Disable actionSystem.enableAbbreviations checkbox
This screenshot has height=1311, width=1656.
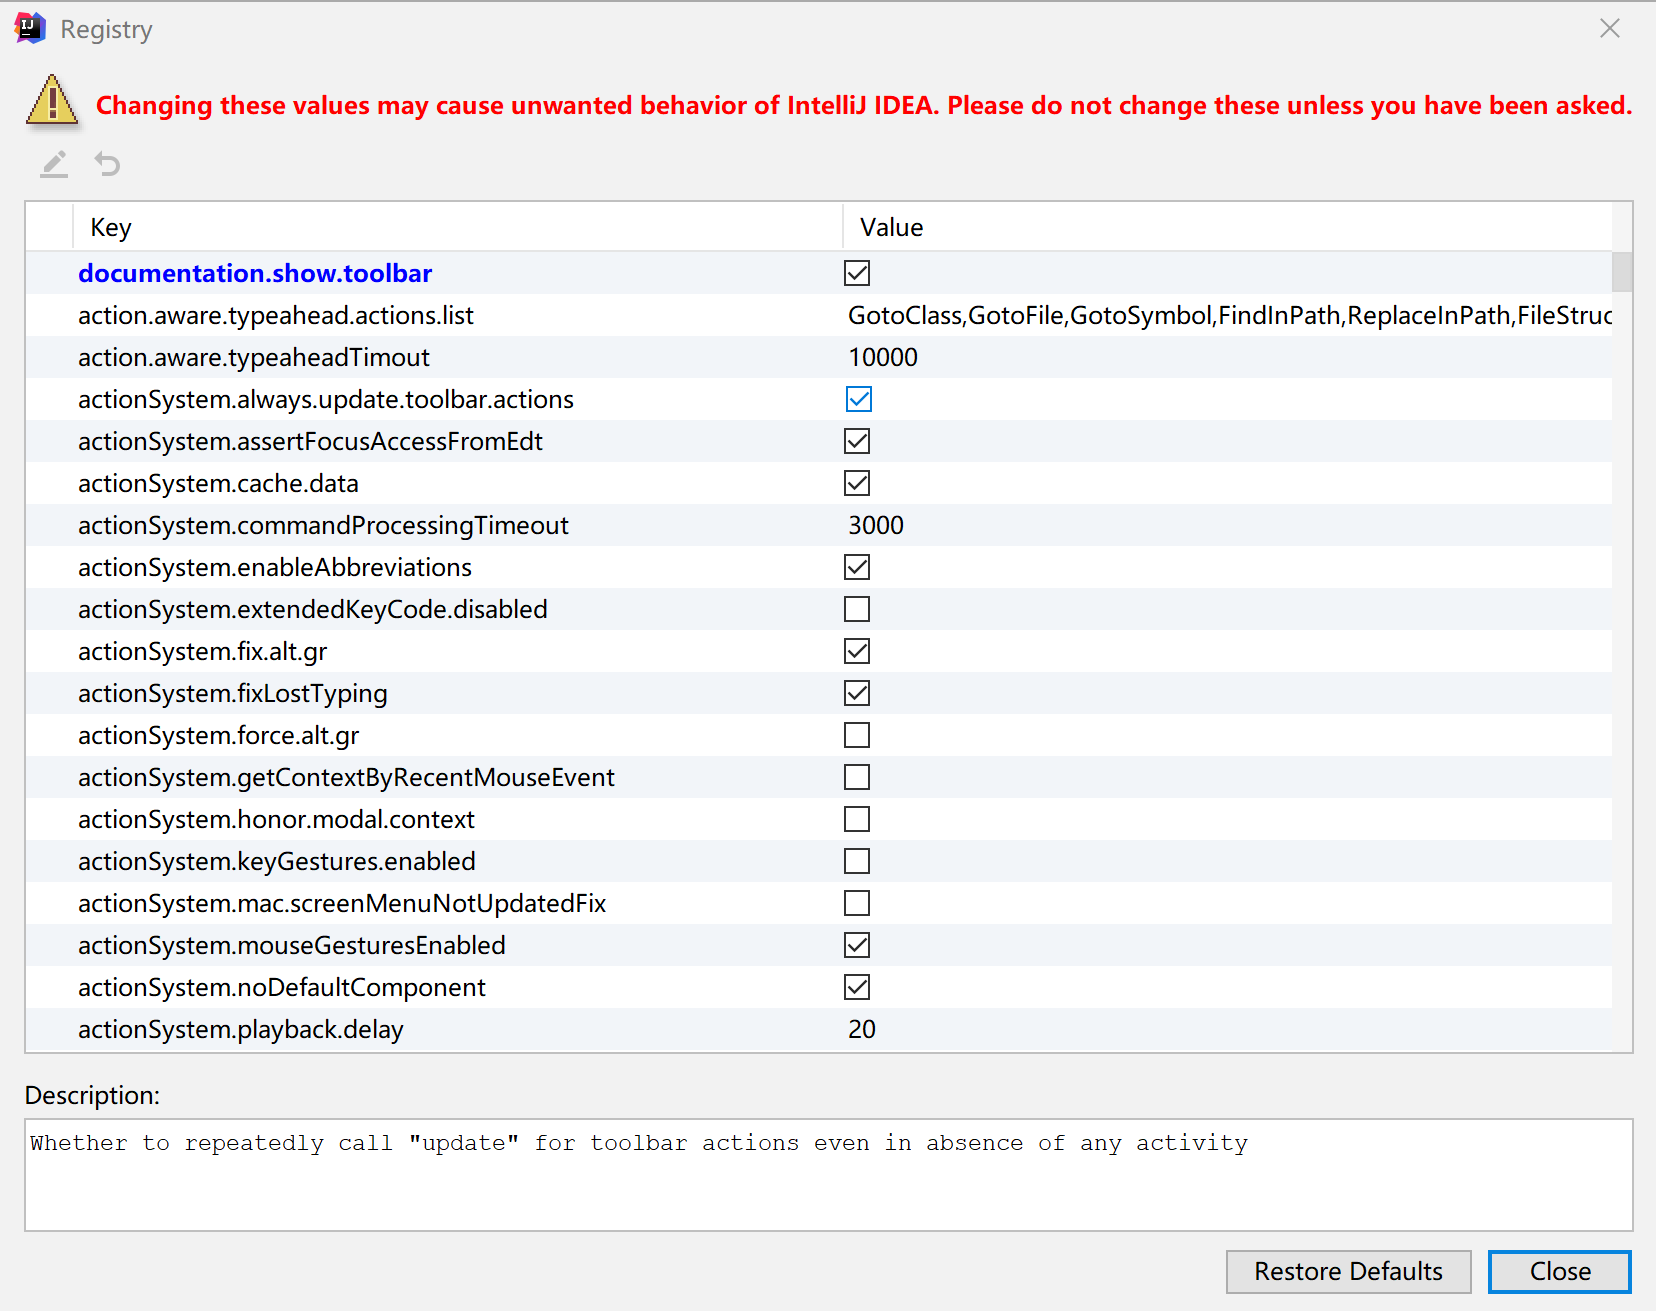[x=857, y=567]
